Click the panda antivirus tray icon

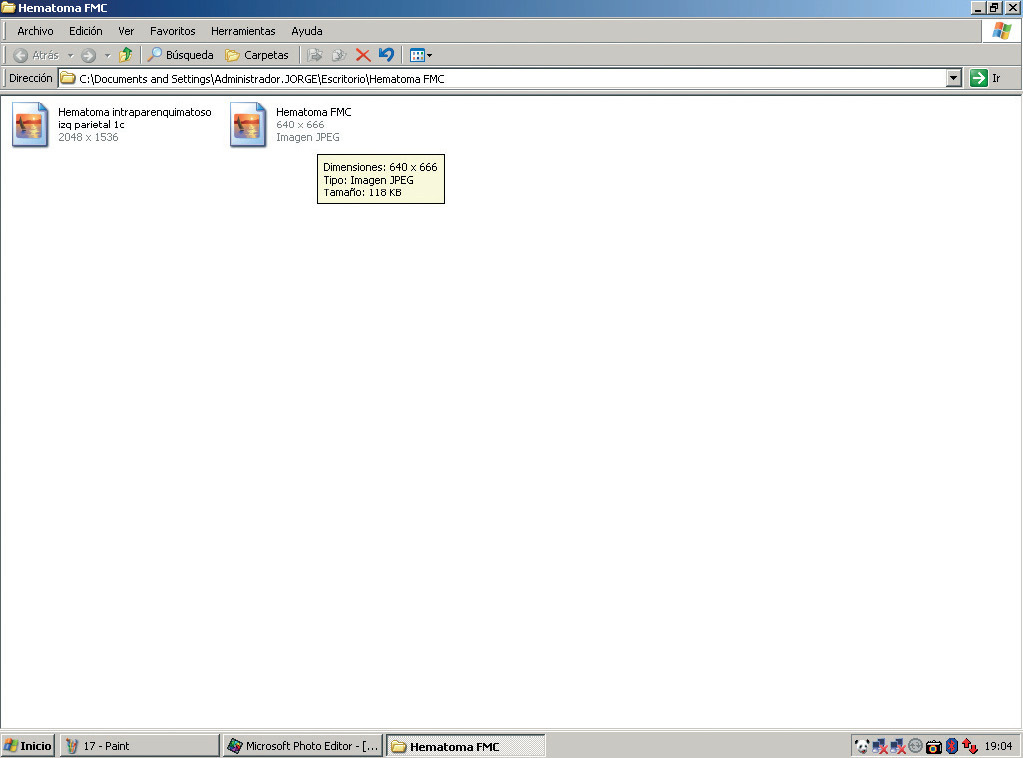(x=861, y=746)
